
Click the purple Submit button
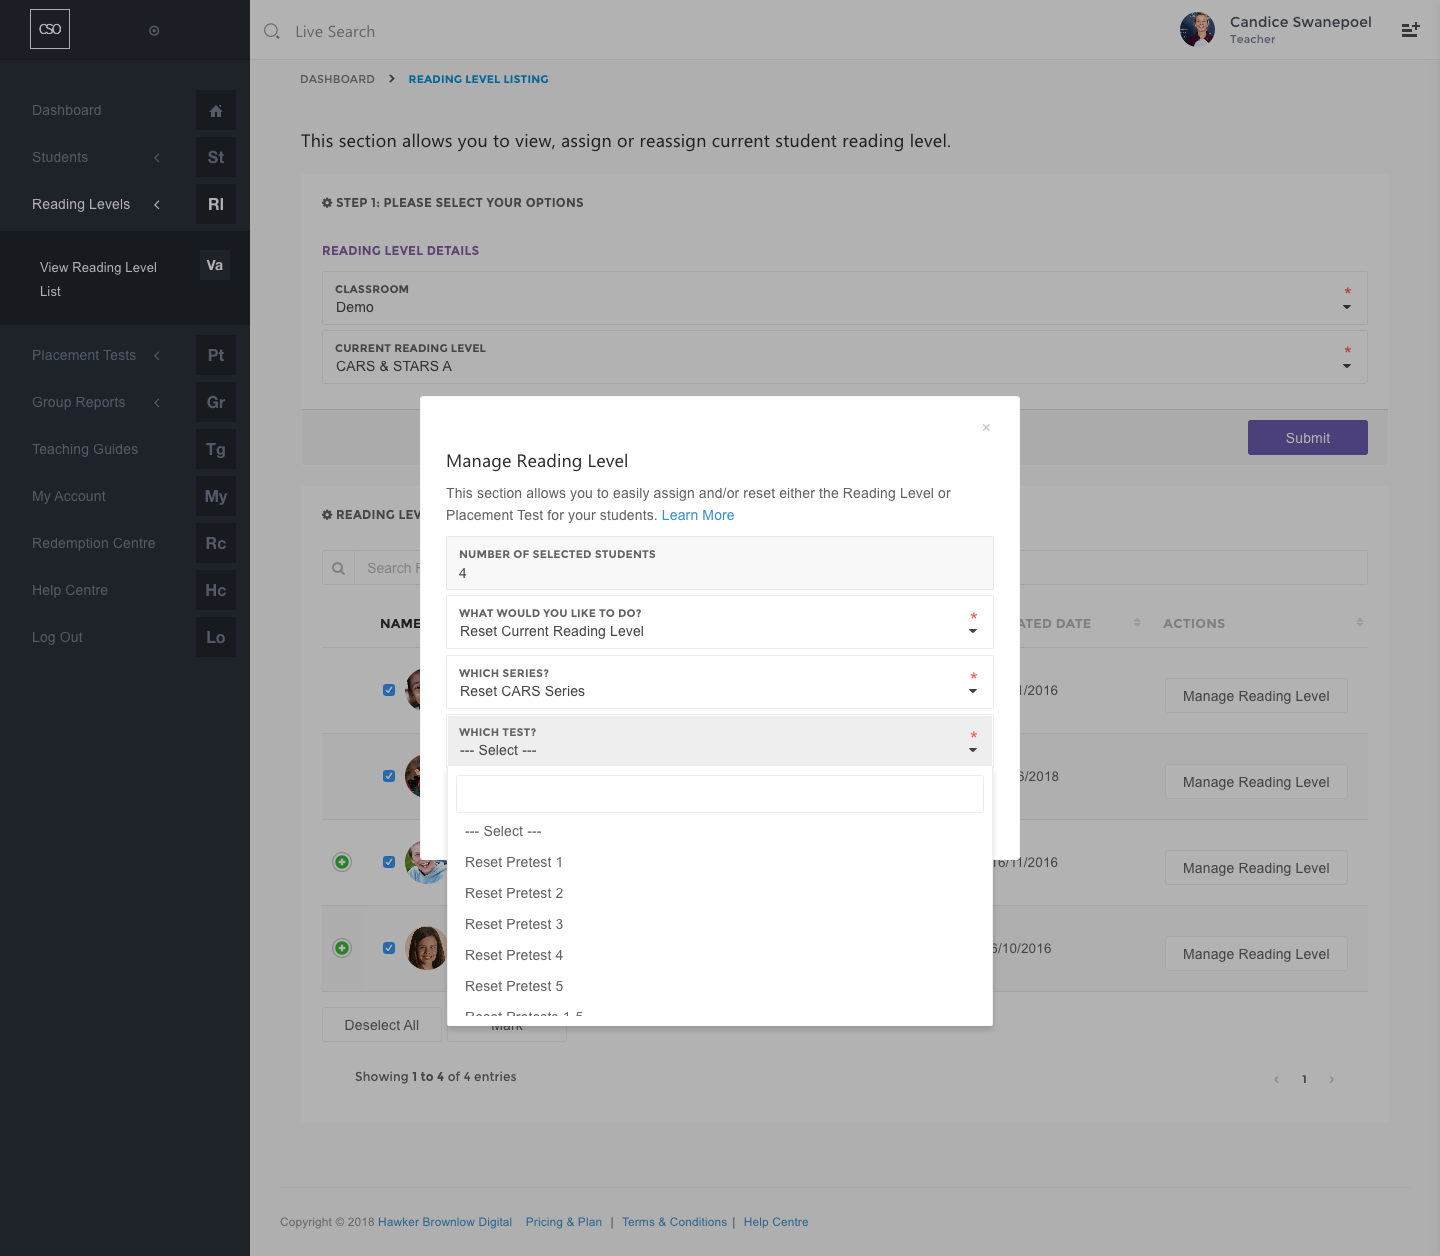(x=1307, y=438)
